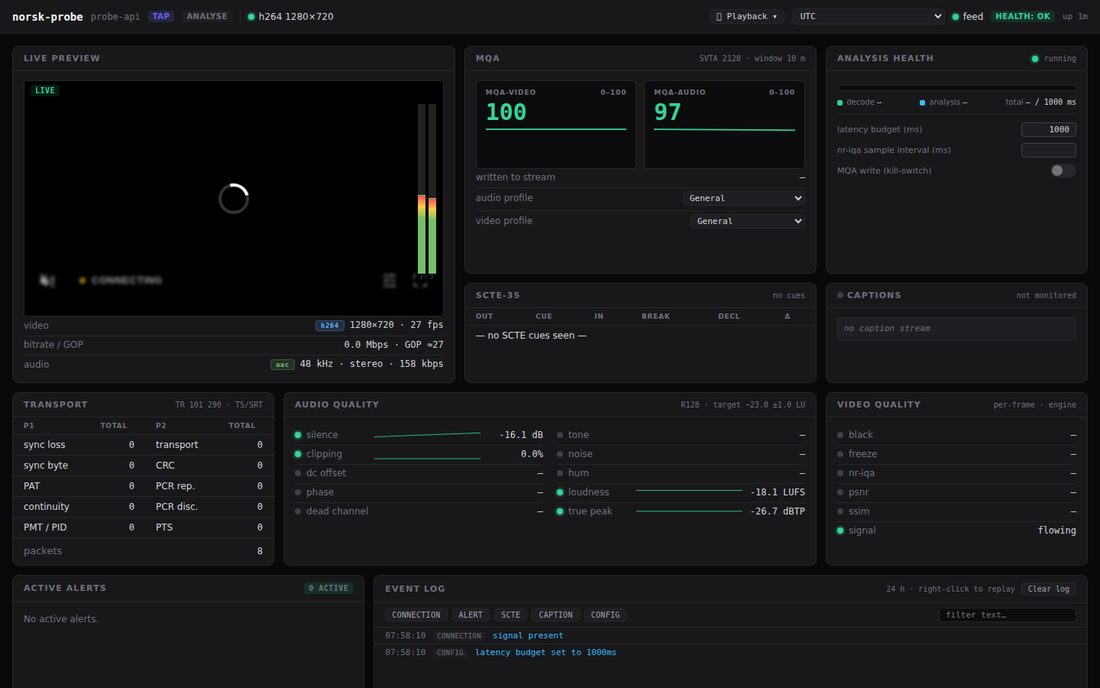This screenshot has height=688, width=1100.
Task: Click the green indicator dot beside loudness
Action: 560,492
